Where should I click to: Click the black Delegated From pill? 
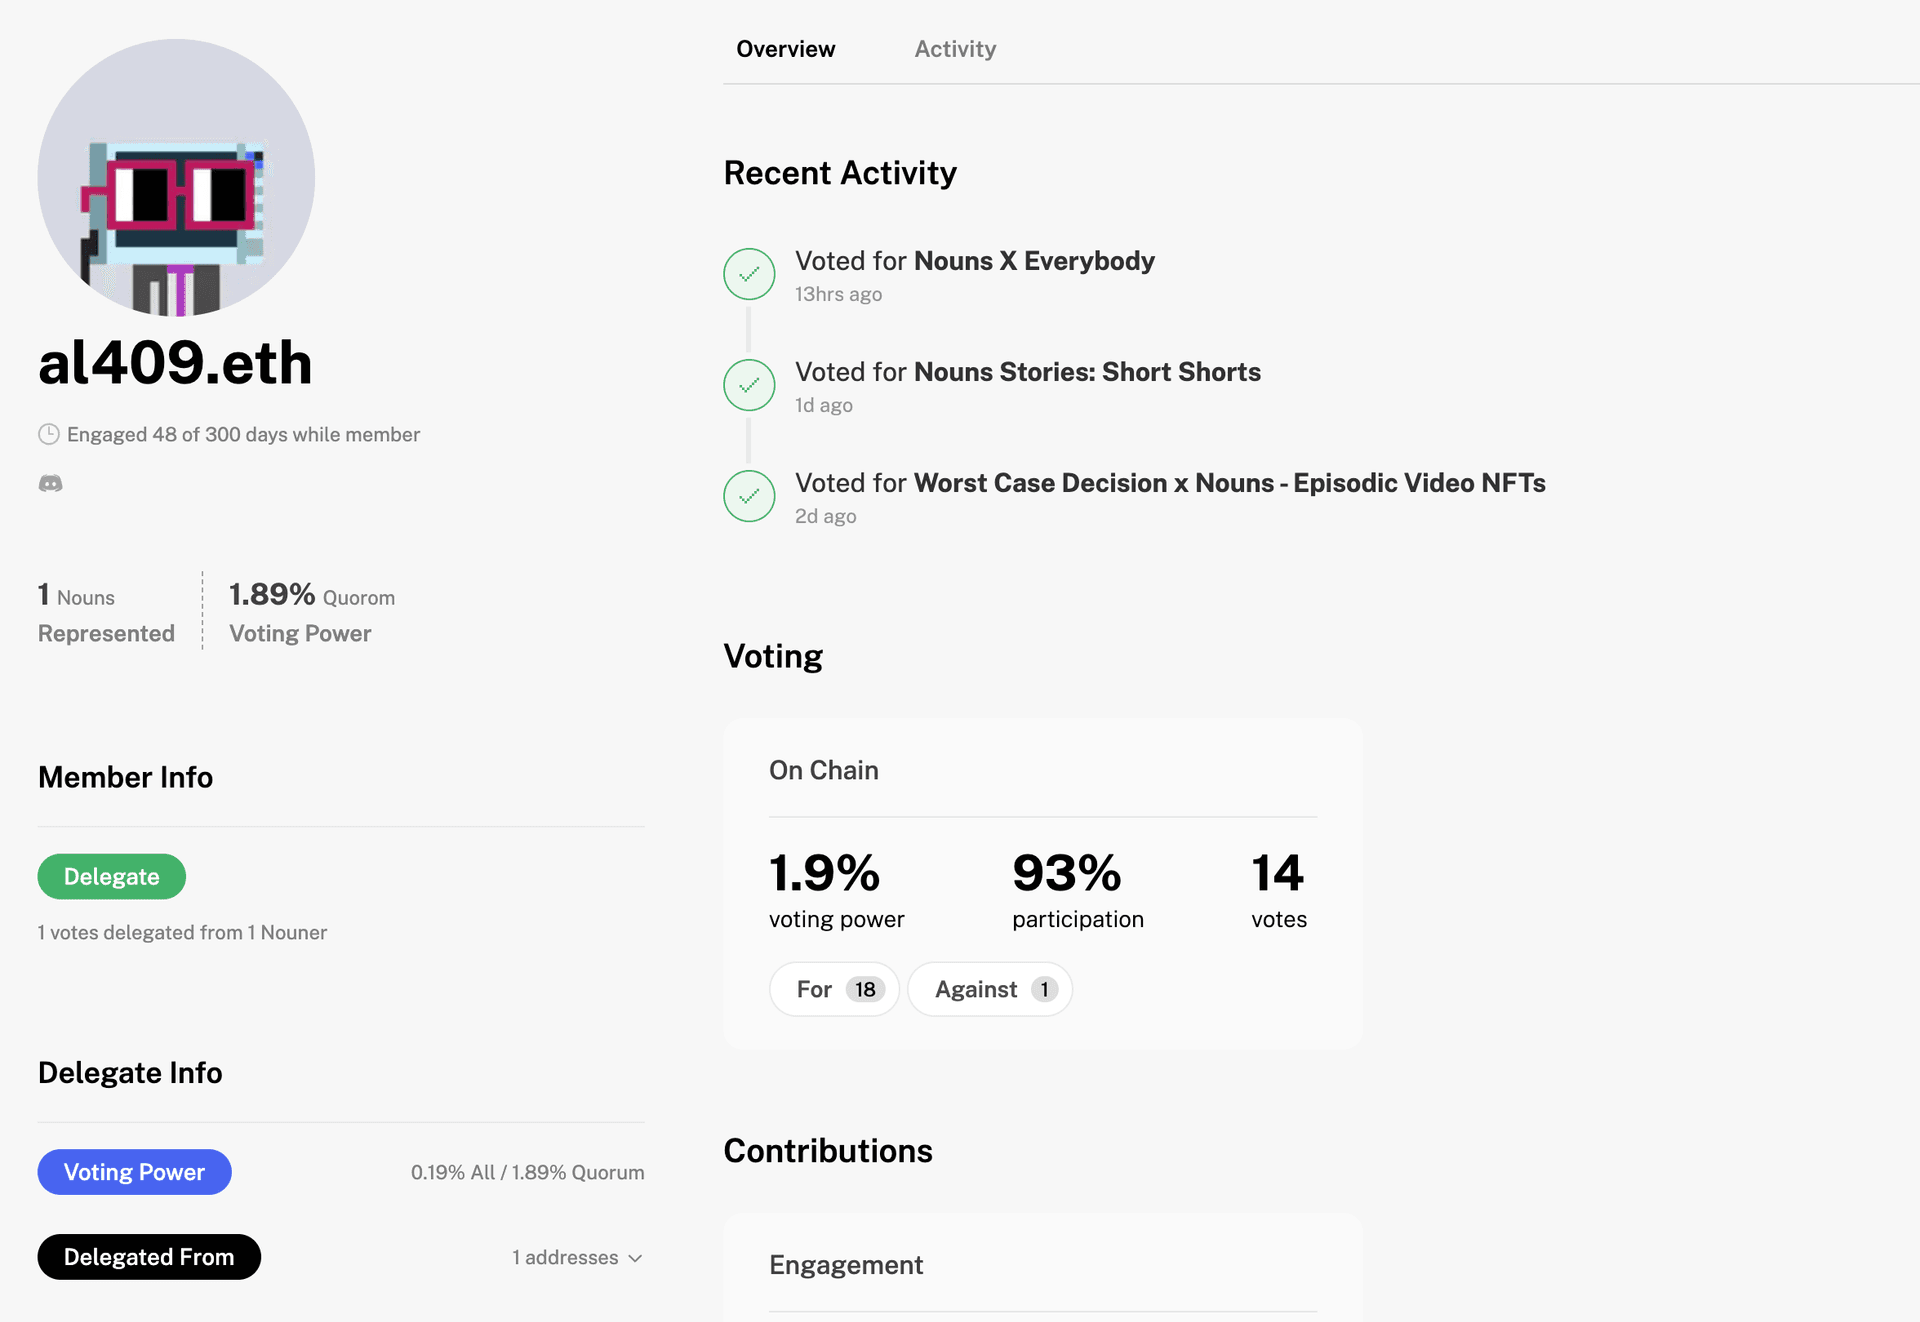[149, 1257]
